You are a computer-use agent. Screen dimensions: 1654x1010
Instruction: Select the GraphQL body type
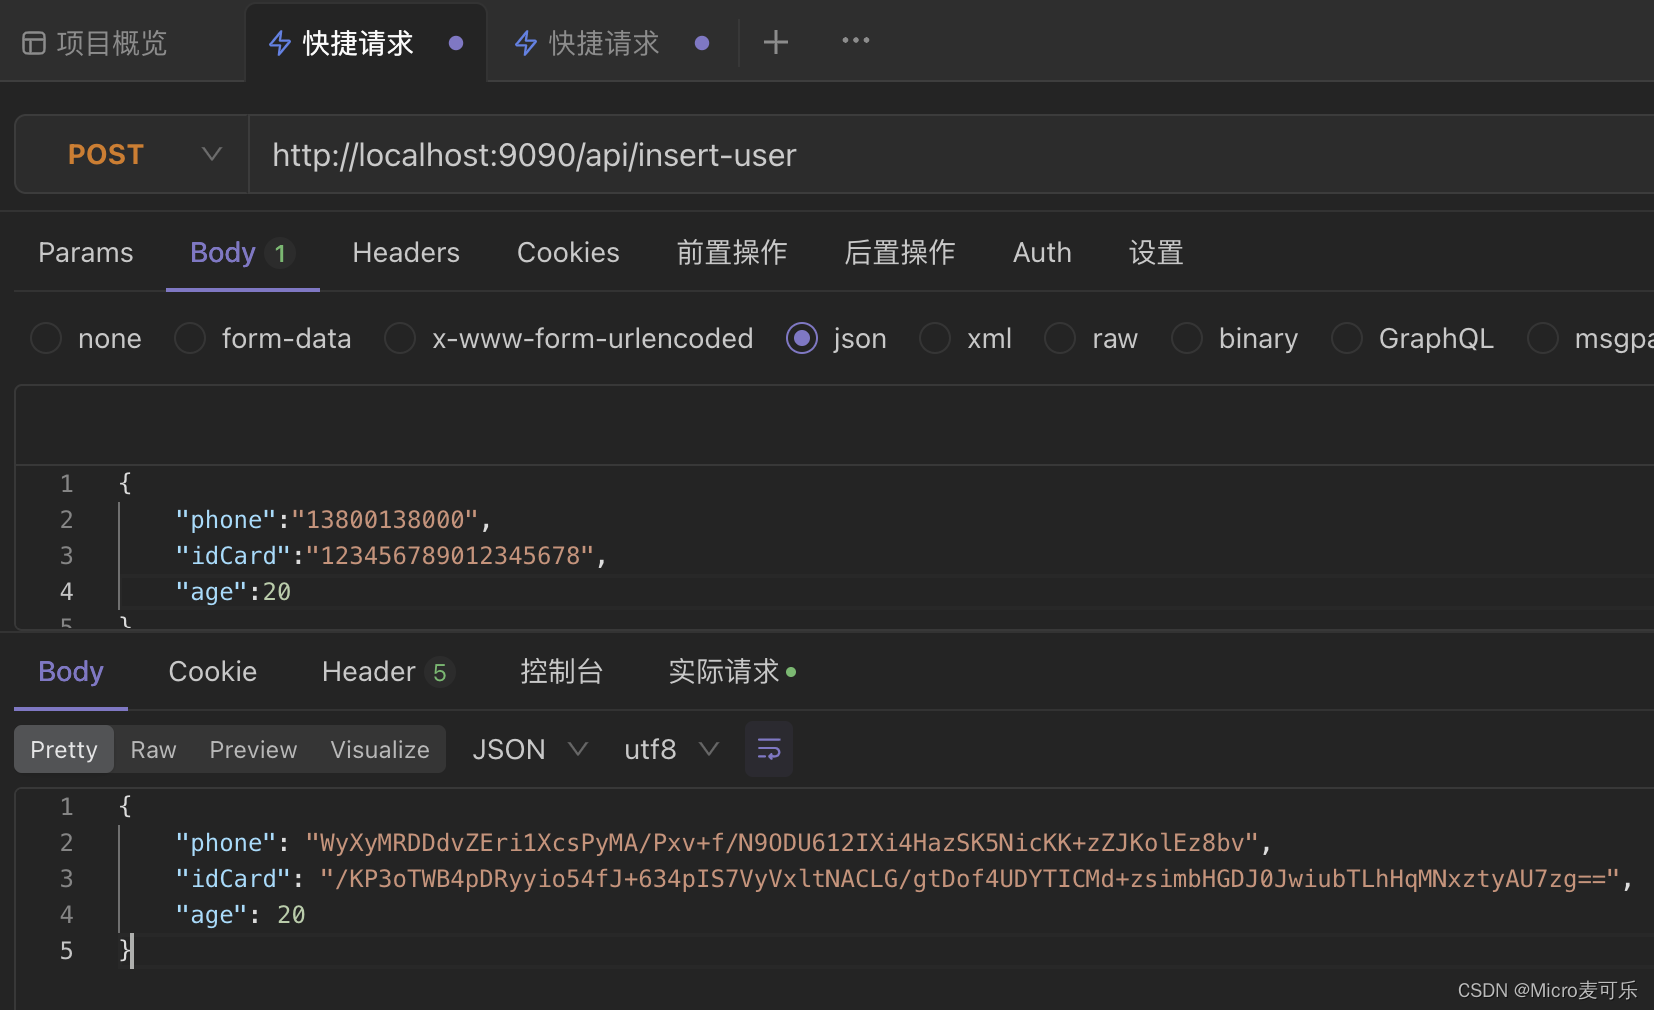click(x=1413, y=338)
